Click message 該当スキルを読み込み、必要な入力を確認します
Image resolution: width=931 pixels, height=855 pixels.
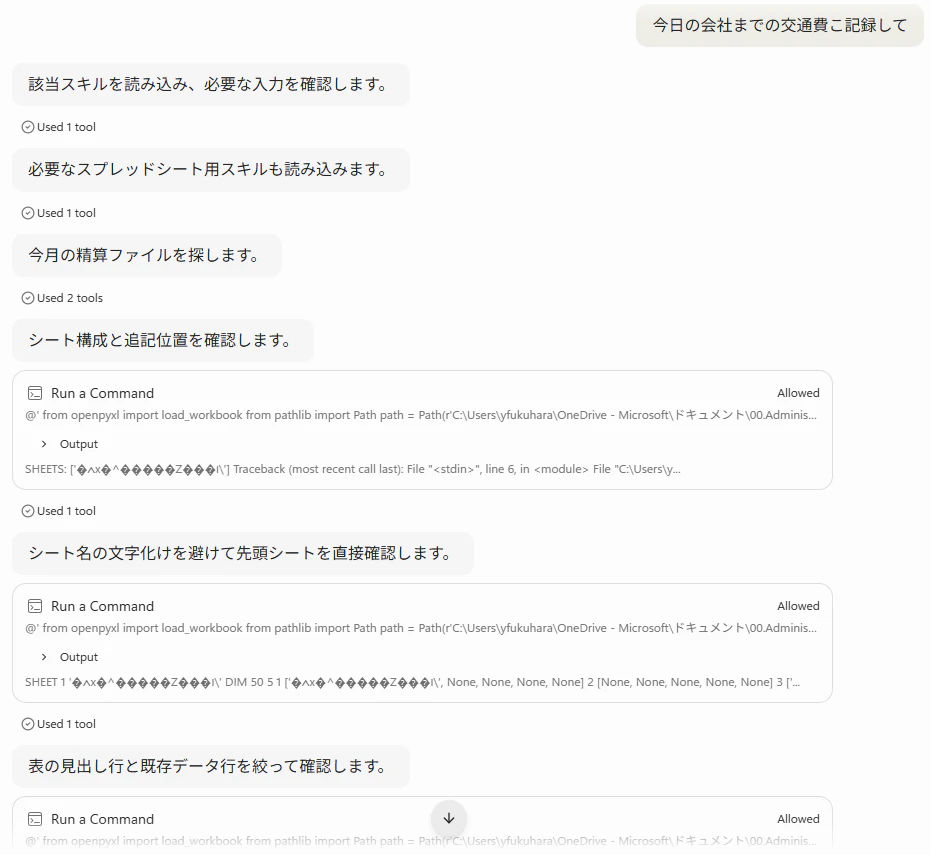(211, 84)
